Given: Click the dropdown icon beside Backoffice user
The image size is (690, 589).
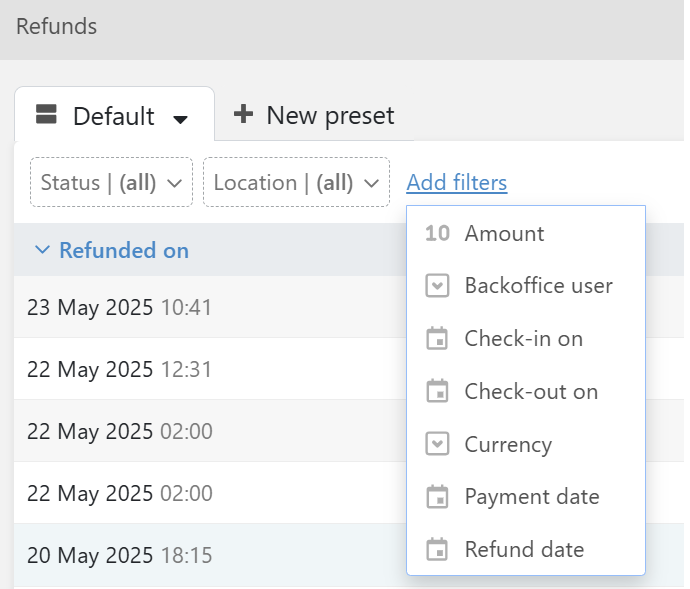Looking at the screenshot, I should click(x=437, y=286).
